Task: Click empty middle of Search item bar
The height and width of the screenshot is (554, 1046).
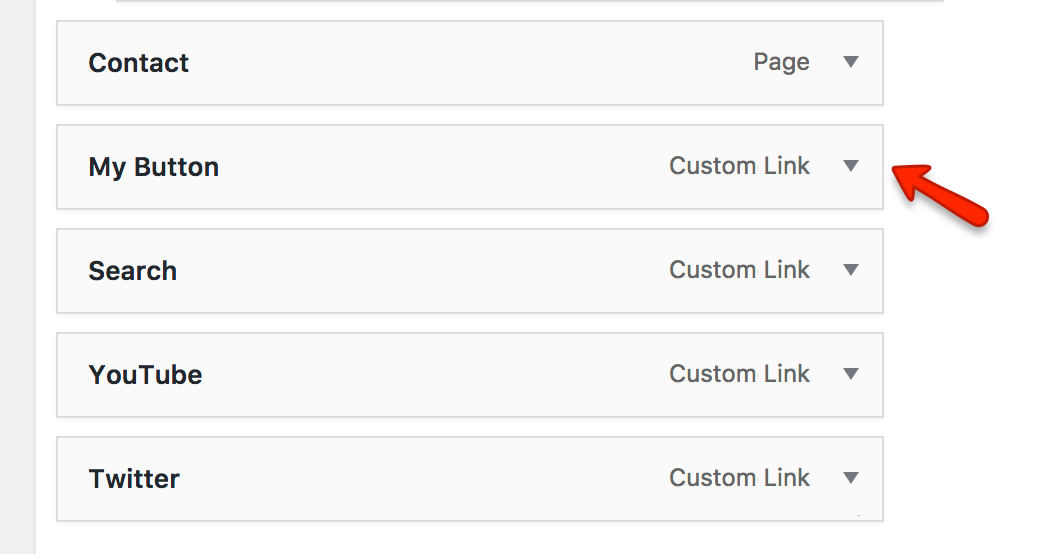Action: [x=420, y=271]
